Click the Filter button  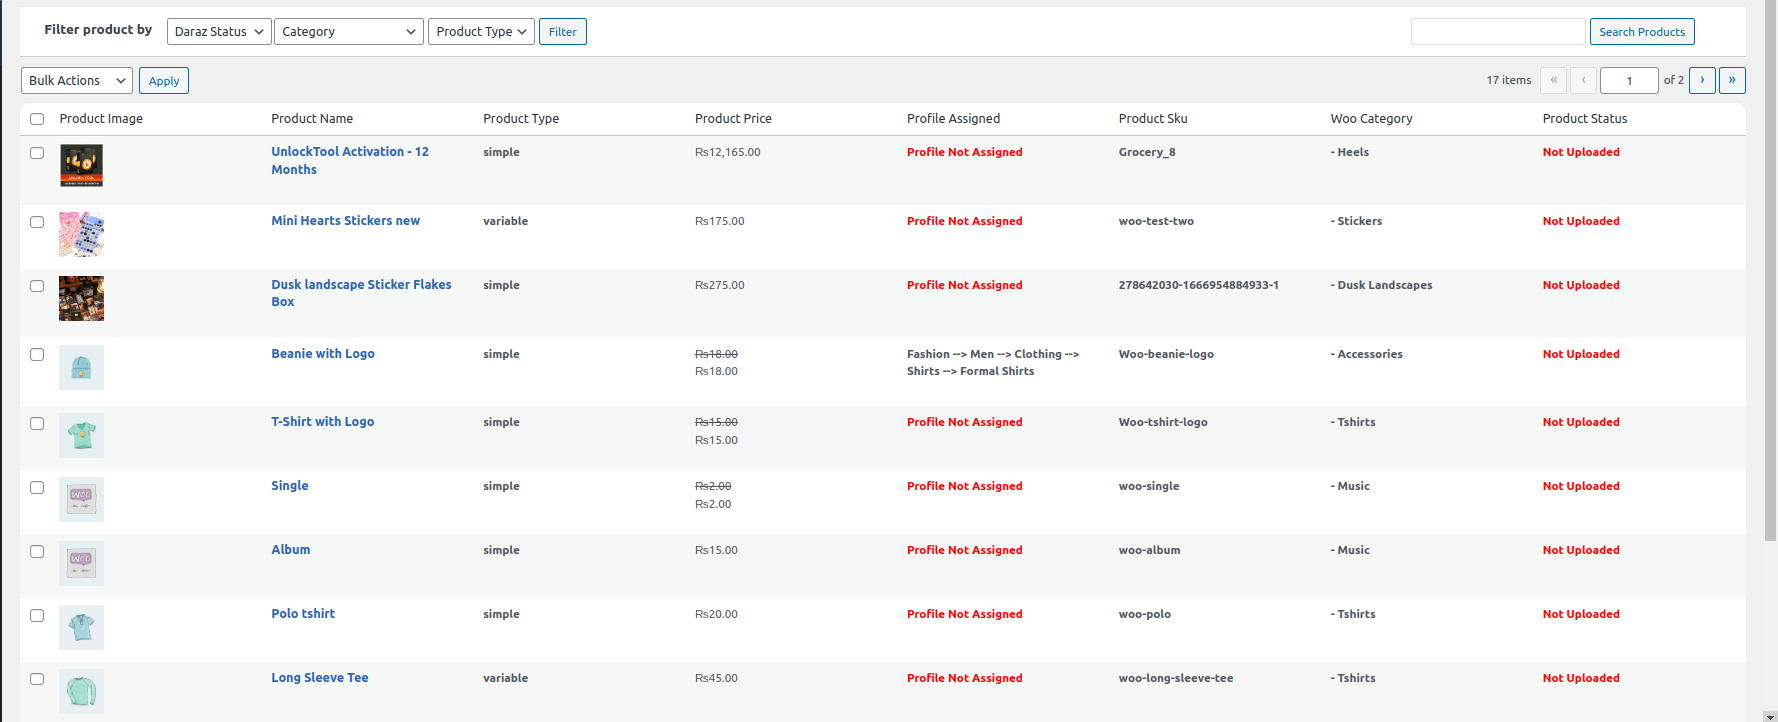[x=562, y=32]
